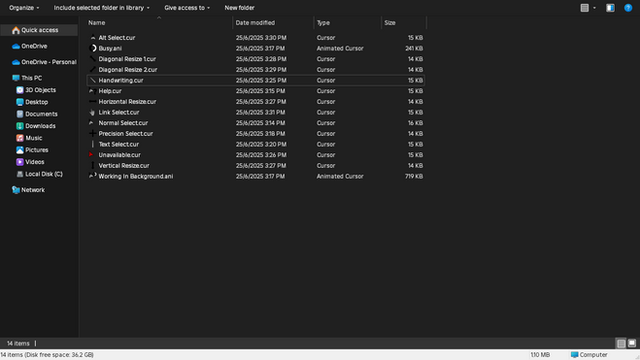640x360 pixels.
Task: Select the Unavailable.cur file icon
Action: click(92, 155)
